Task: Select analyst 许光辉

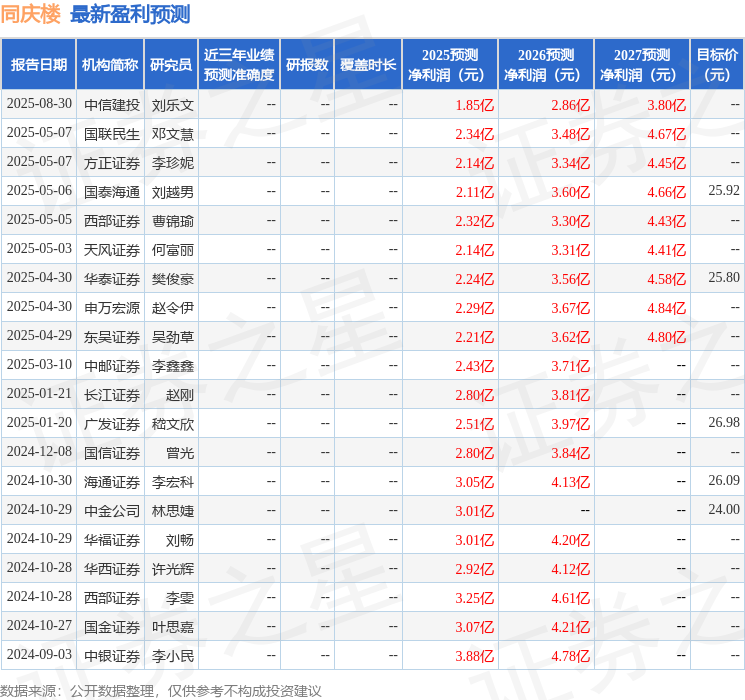Action: [x=173, y=569]
